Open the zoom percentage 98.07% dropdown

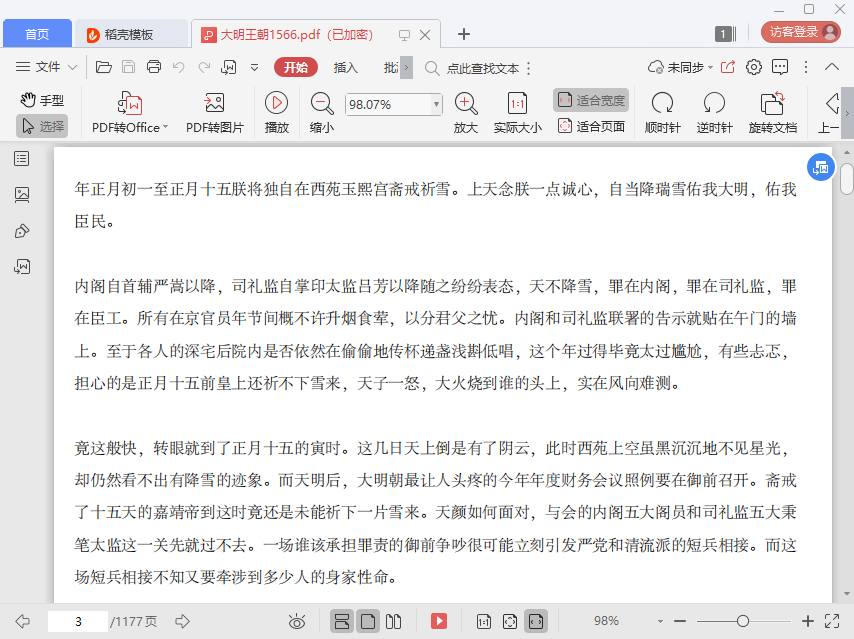(x=436, y=104)
